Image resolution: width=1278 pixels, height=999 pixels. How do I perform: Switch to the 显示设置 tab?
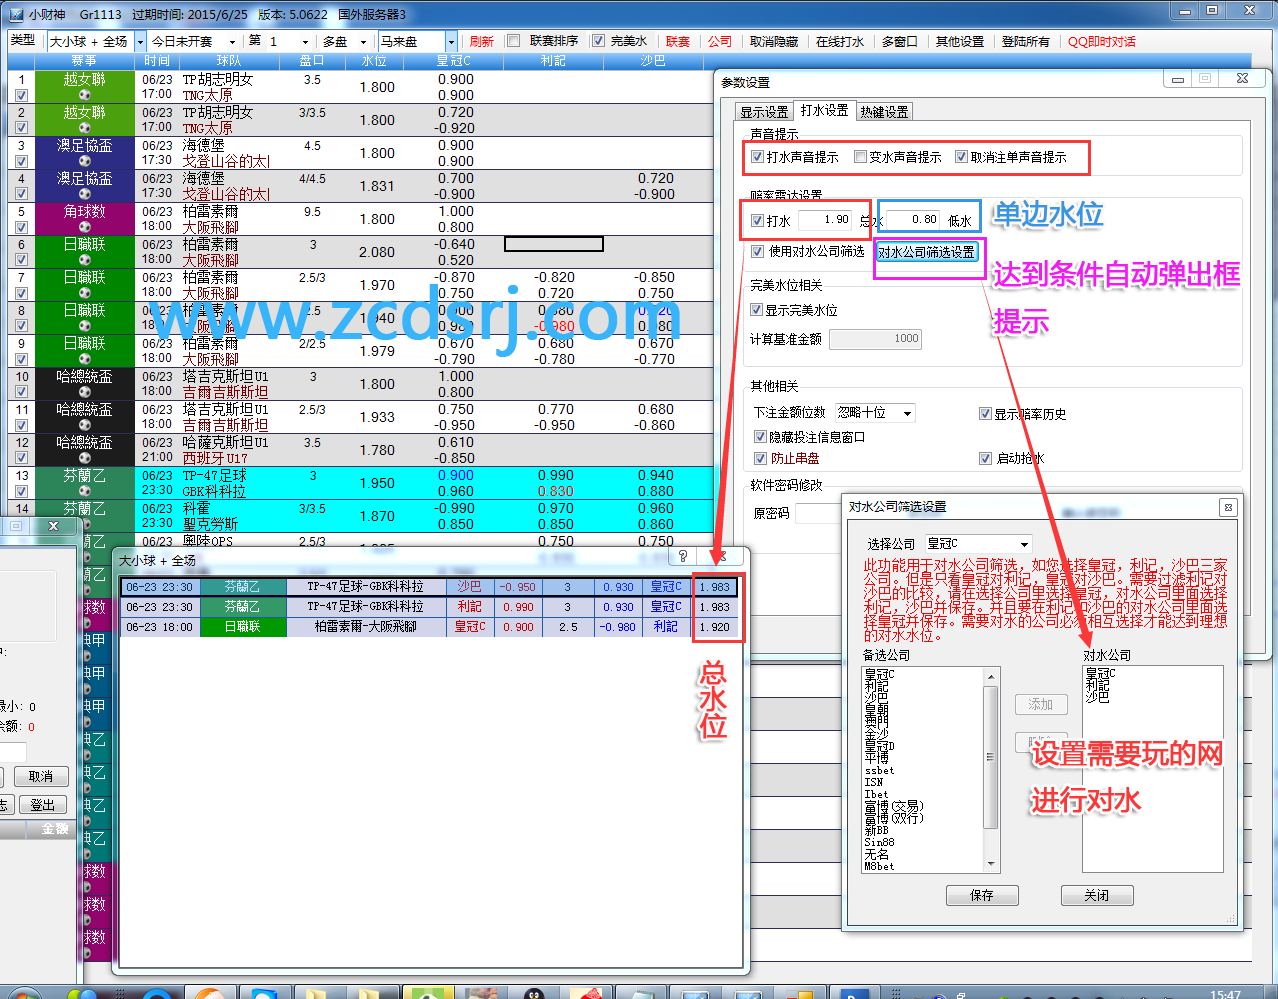click(764, 112)
